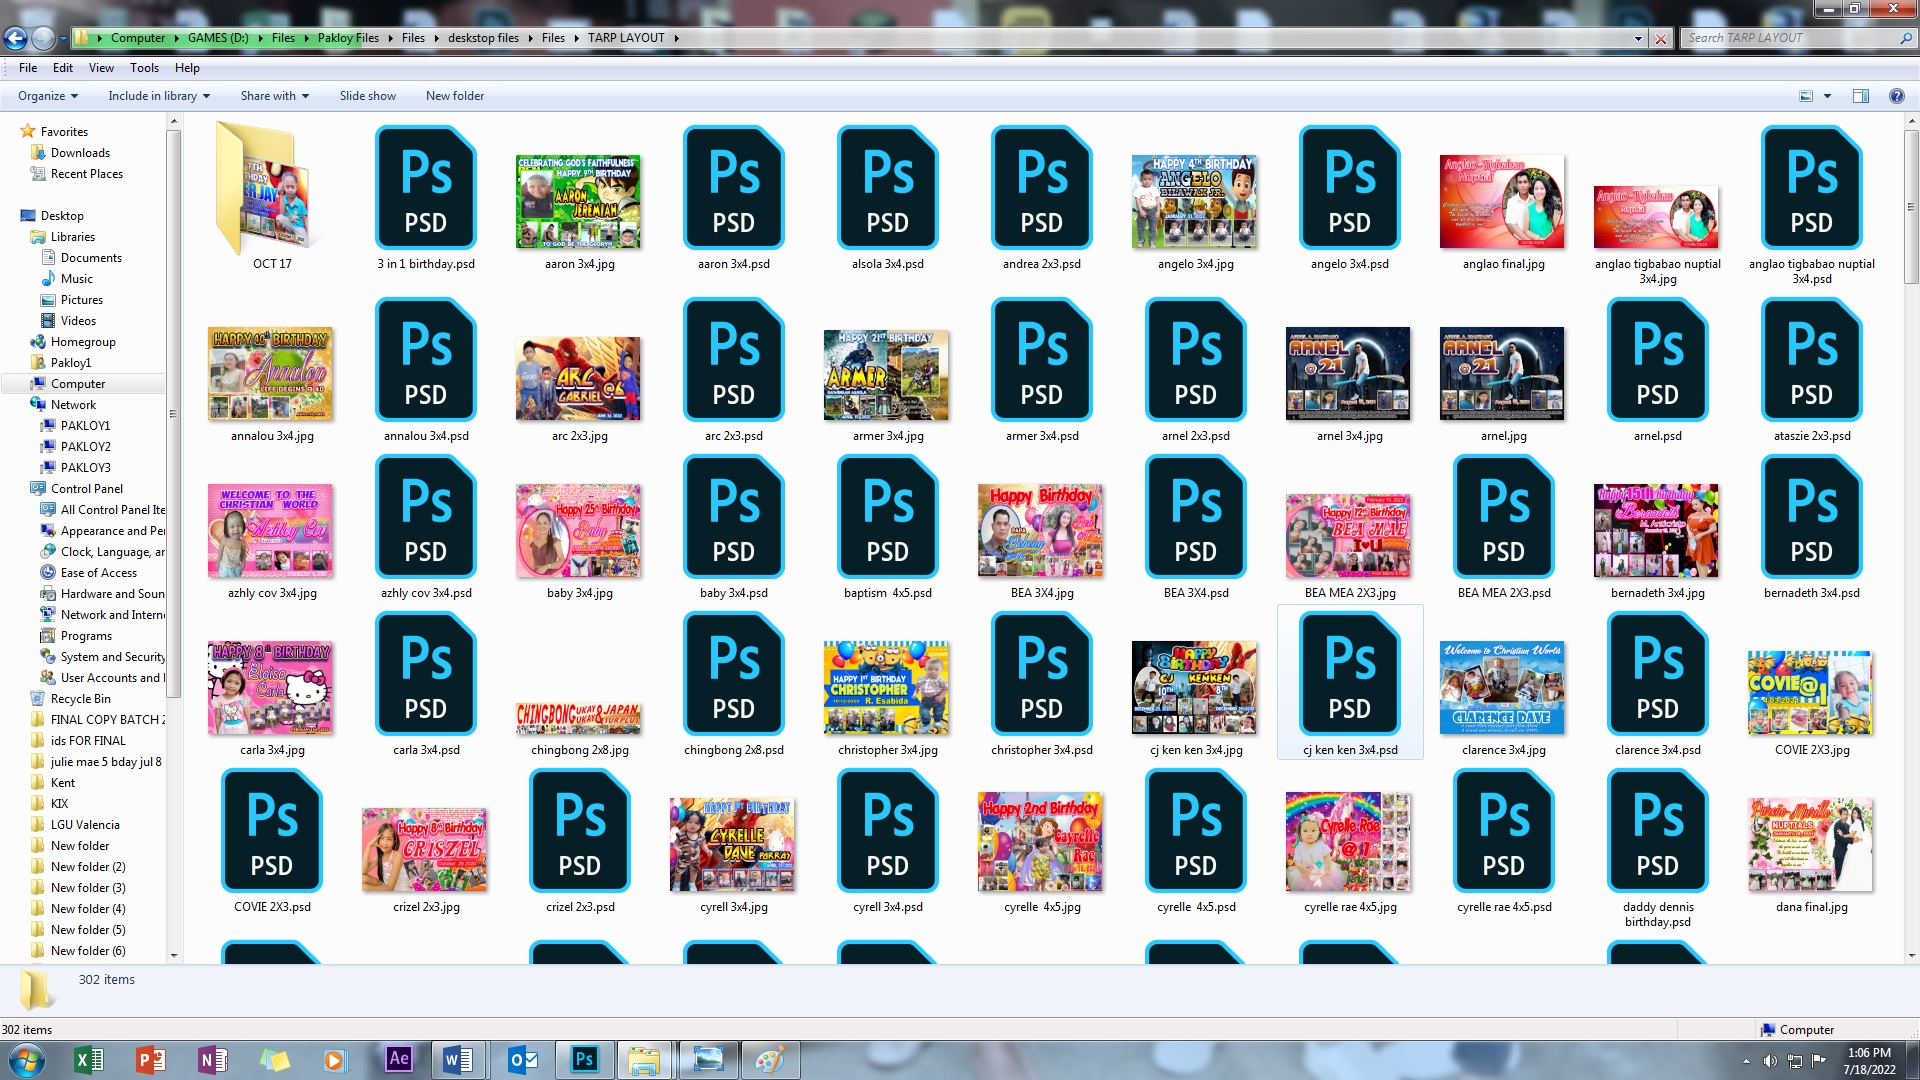Click the New folder button
Viewport: 1920px width, 1080px height.
click(454, 96)
